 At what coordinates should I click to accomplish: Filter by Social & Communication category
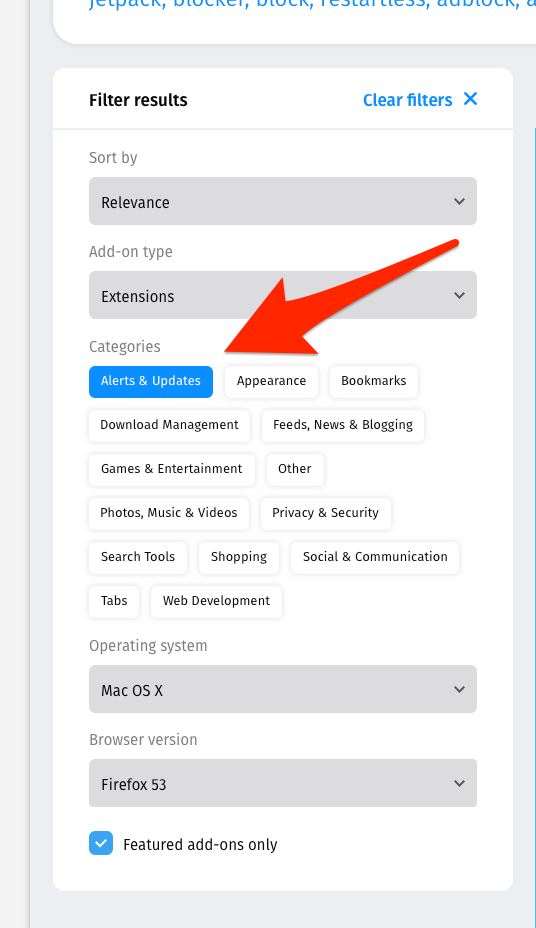pyautogui.click(x=375, y=558)
